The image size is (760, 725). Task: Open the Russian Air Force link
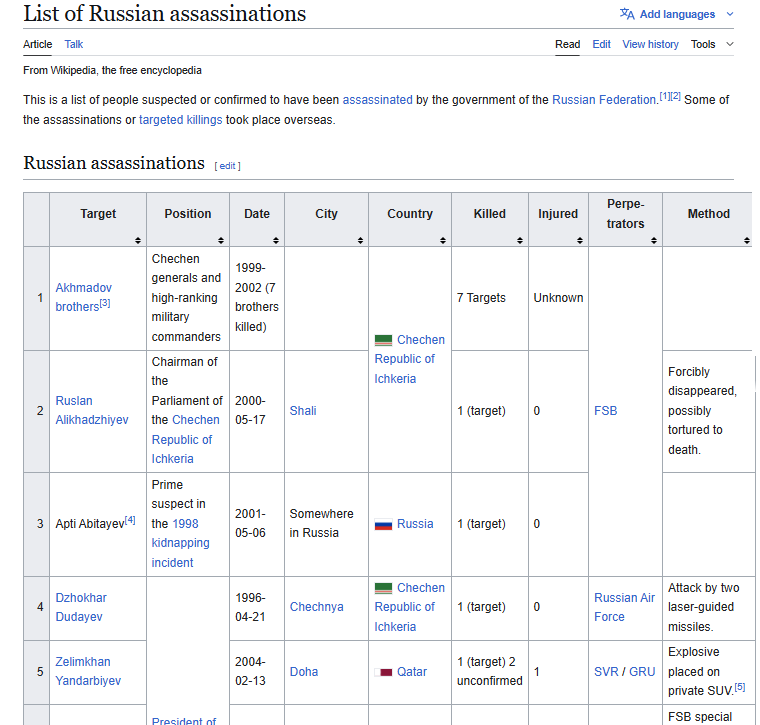(624, 607)
